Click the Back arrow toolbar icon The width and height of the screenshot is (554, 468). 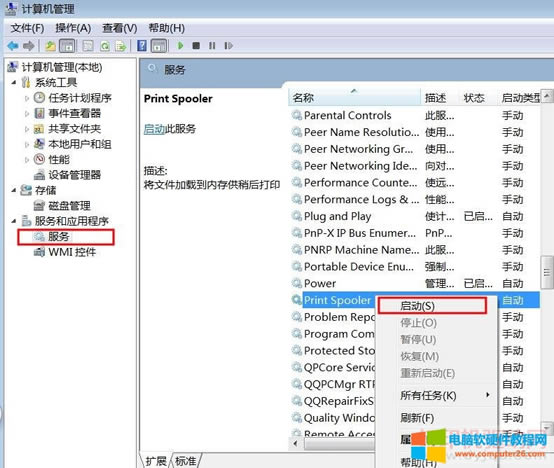[x=13, y=46]
